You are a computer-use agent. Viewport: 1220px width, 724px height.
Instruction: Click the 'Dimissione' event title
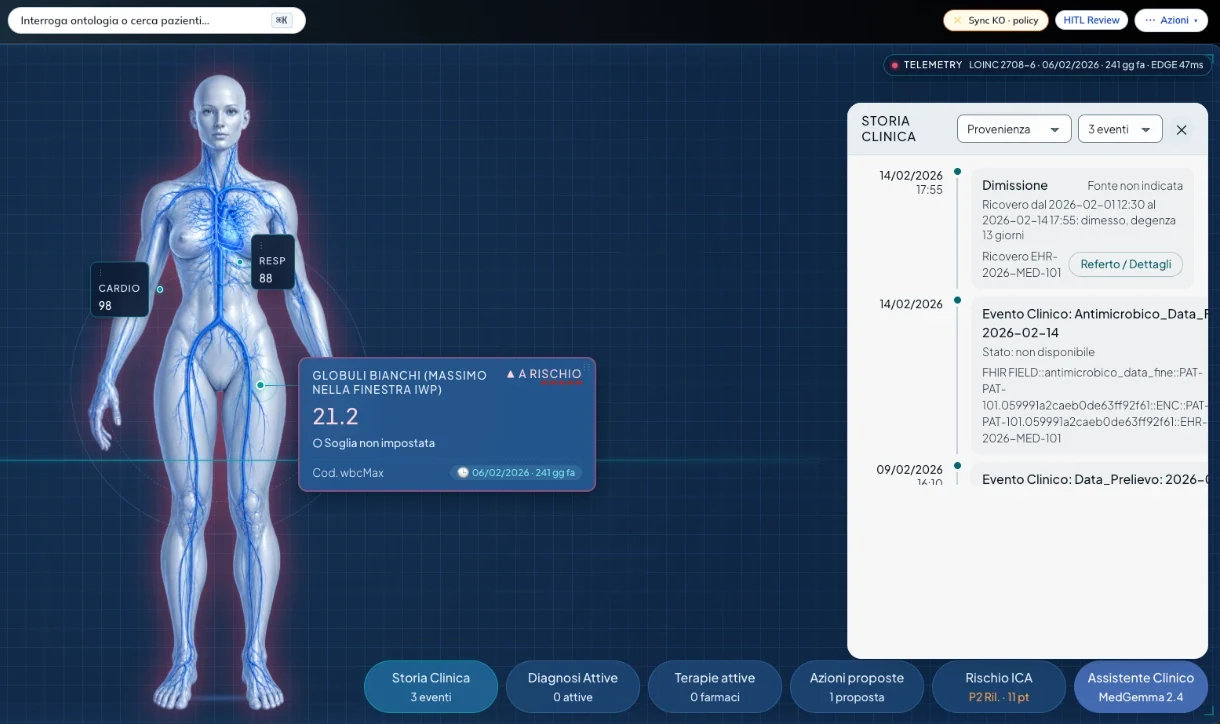tap(1015, 185)
